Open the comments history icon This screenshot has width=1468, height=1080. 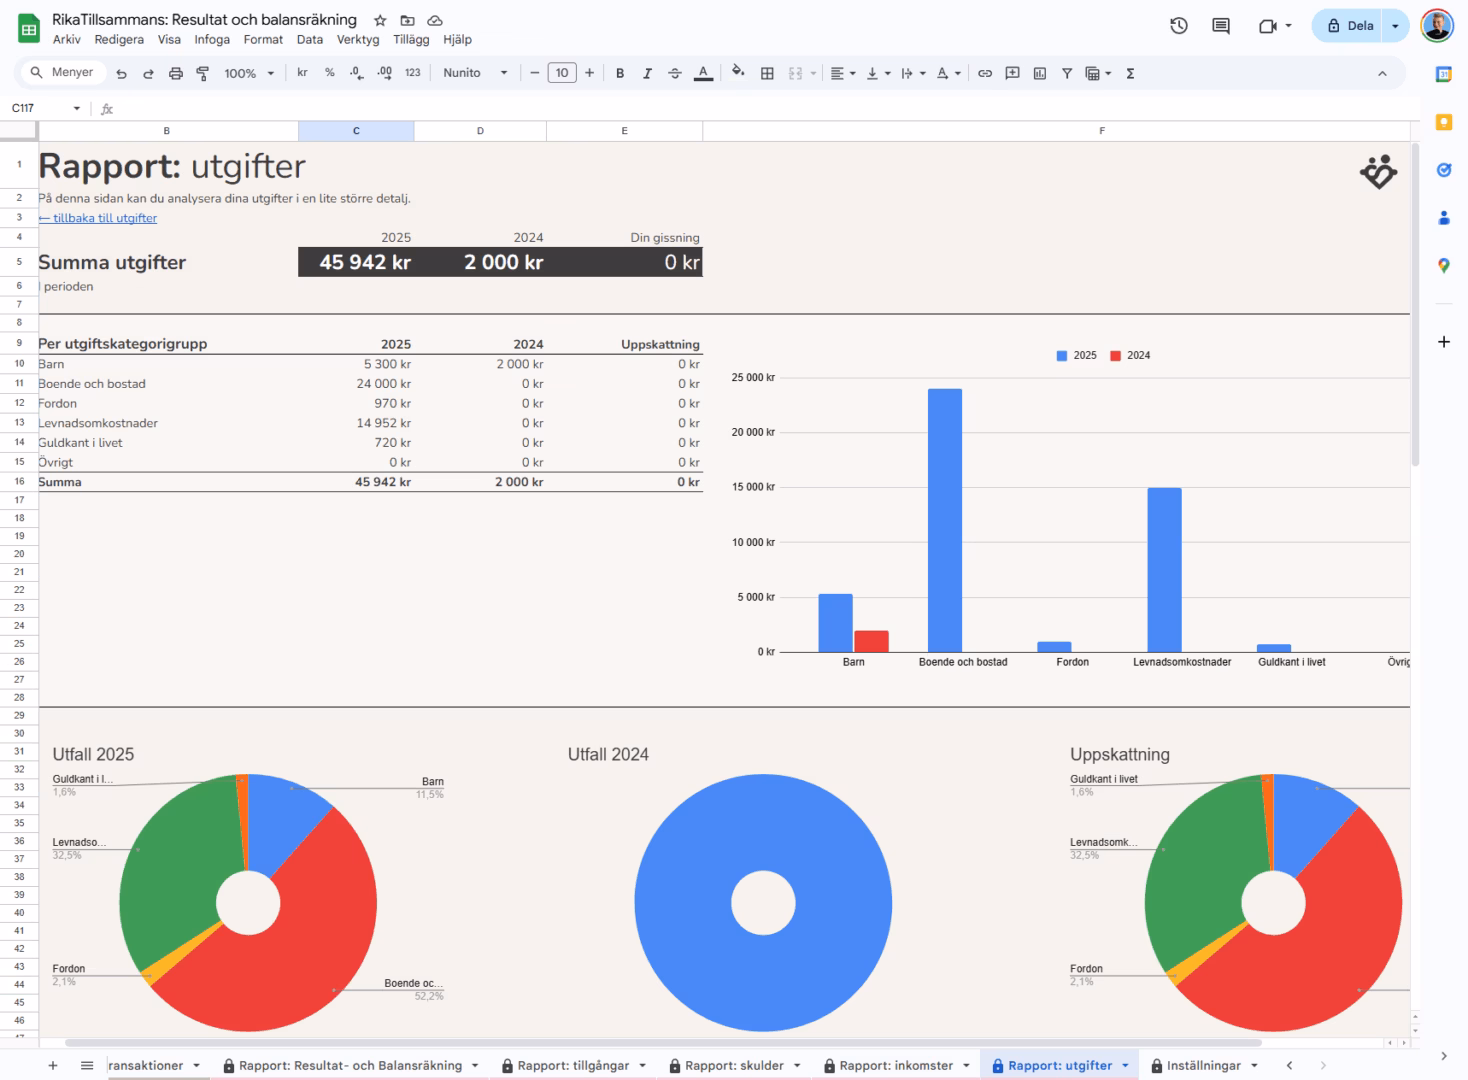[1221, 26]
